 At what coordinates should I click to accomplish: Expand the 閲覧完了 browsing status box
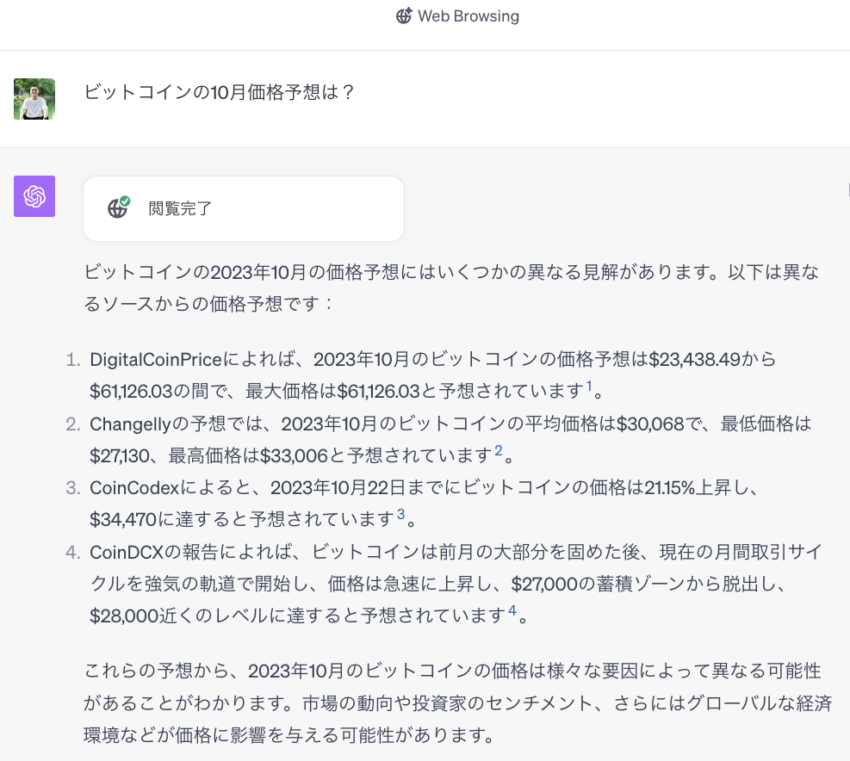(244, 209)
